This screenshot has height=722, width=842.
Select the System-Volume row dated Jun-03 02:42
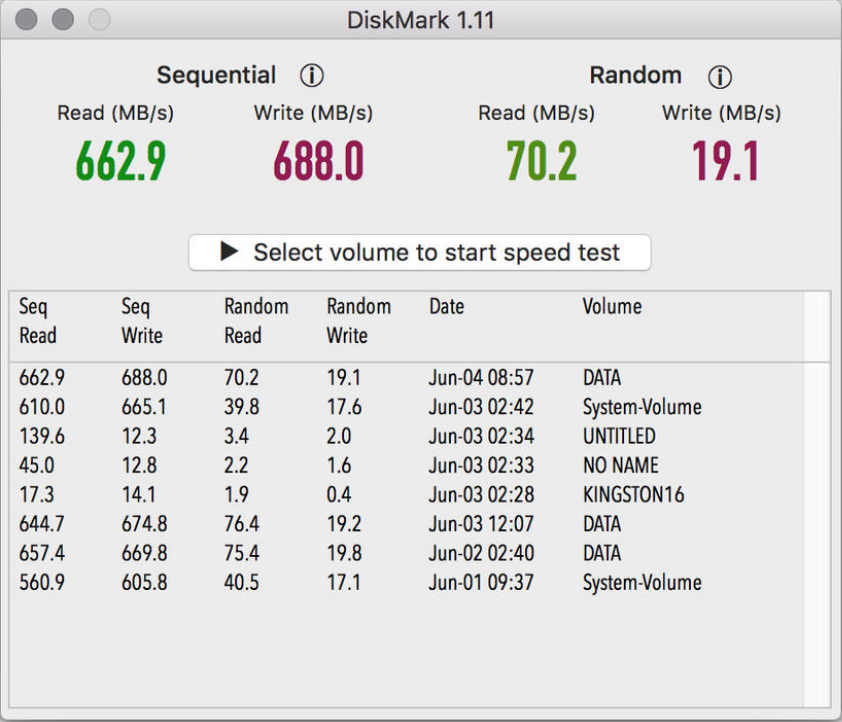point(400,407)
